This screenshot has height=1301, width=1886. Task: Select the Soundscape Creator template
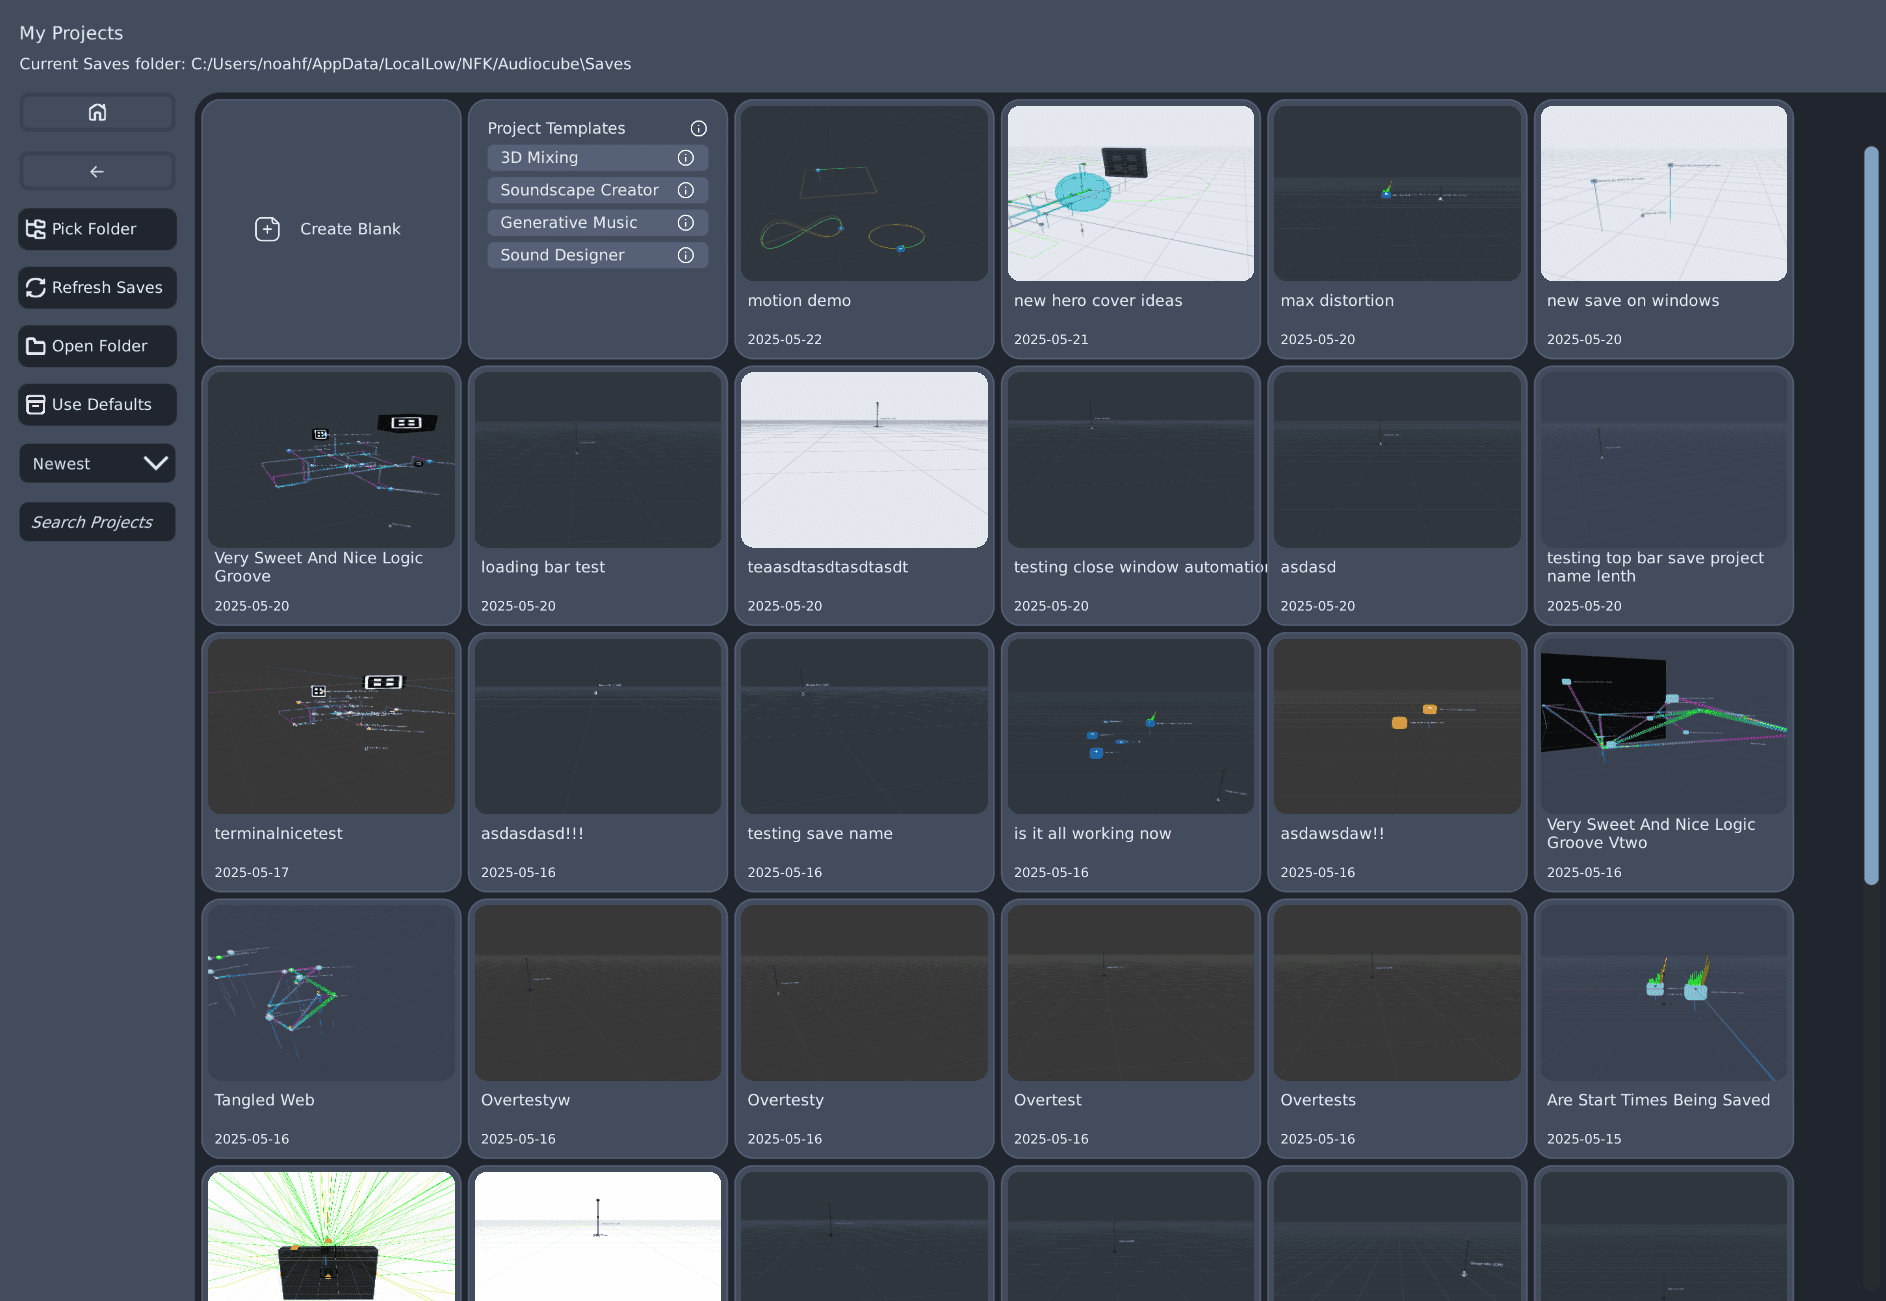tap(598, 190)
